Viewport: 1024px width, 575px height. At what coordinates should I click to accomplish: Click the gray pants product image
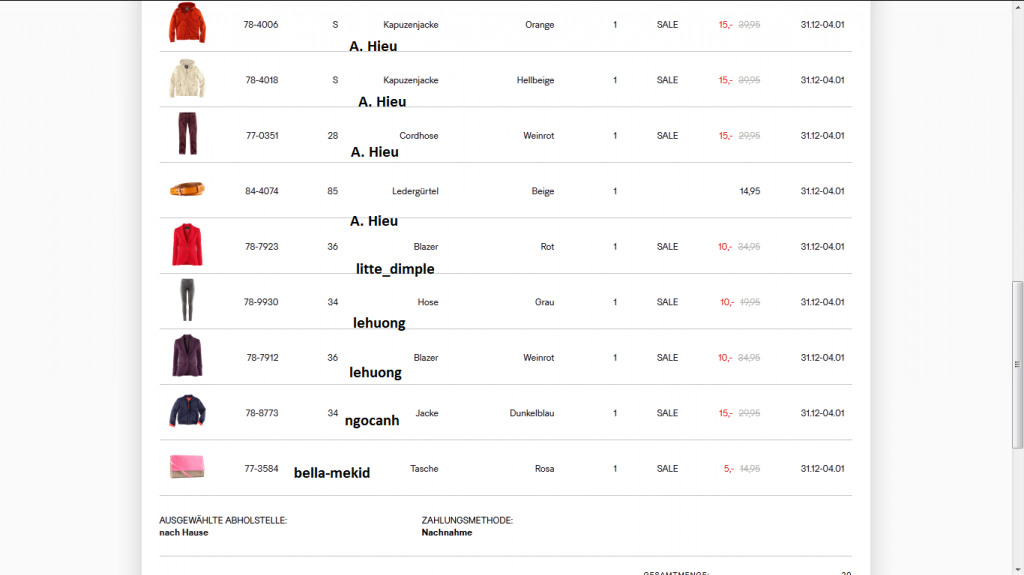pos(187,301)
